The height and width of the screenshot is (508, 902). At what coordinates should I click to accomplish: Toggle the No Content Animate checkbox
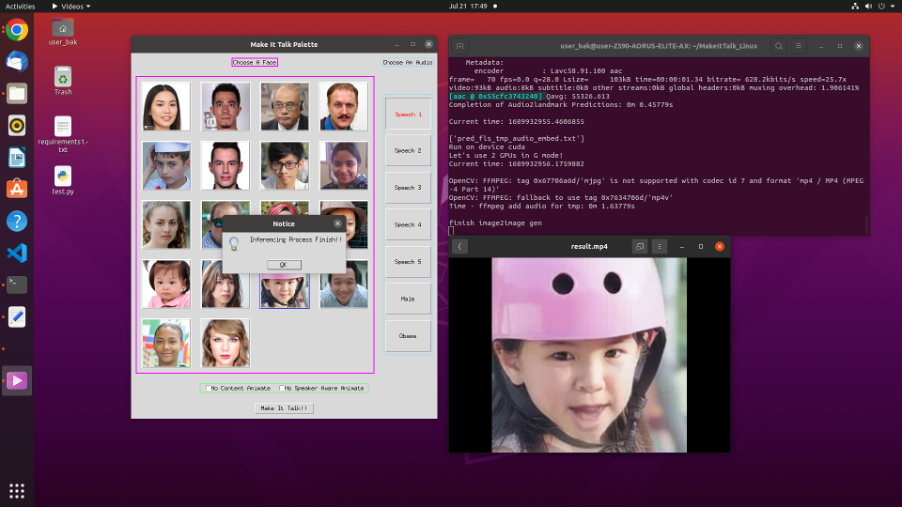click(x=208, y=388)
